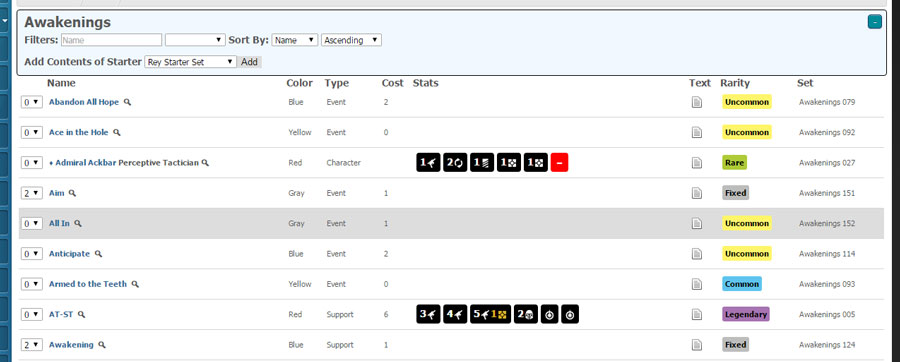Open the Rey Starter Set dropdown
900x362 pixels.
point(191,62)
